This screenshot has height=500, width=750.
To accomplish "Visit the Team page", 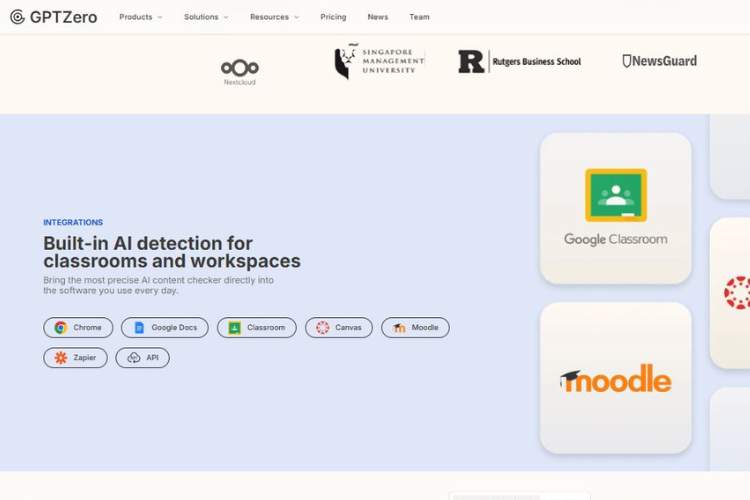I will 419,17.
